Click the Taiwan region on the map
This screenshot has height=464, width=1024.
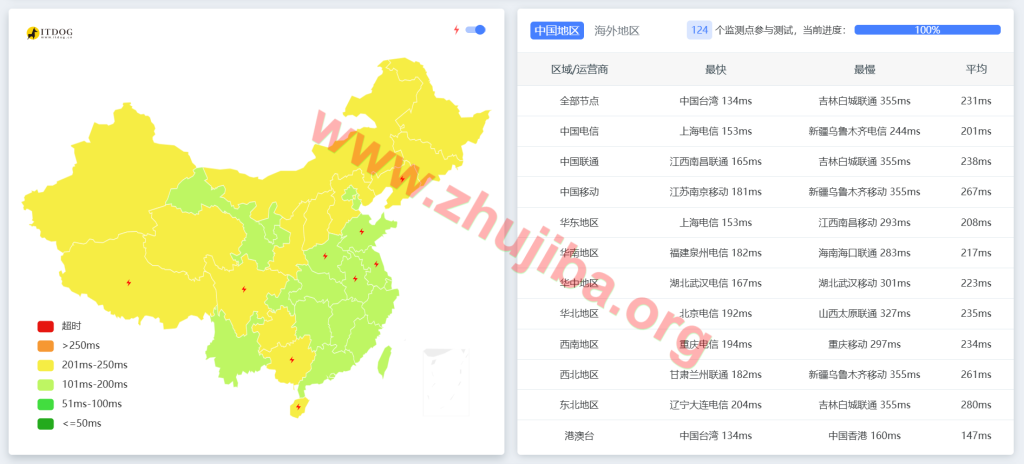pyautogui.click(x=385, y=362)
